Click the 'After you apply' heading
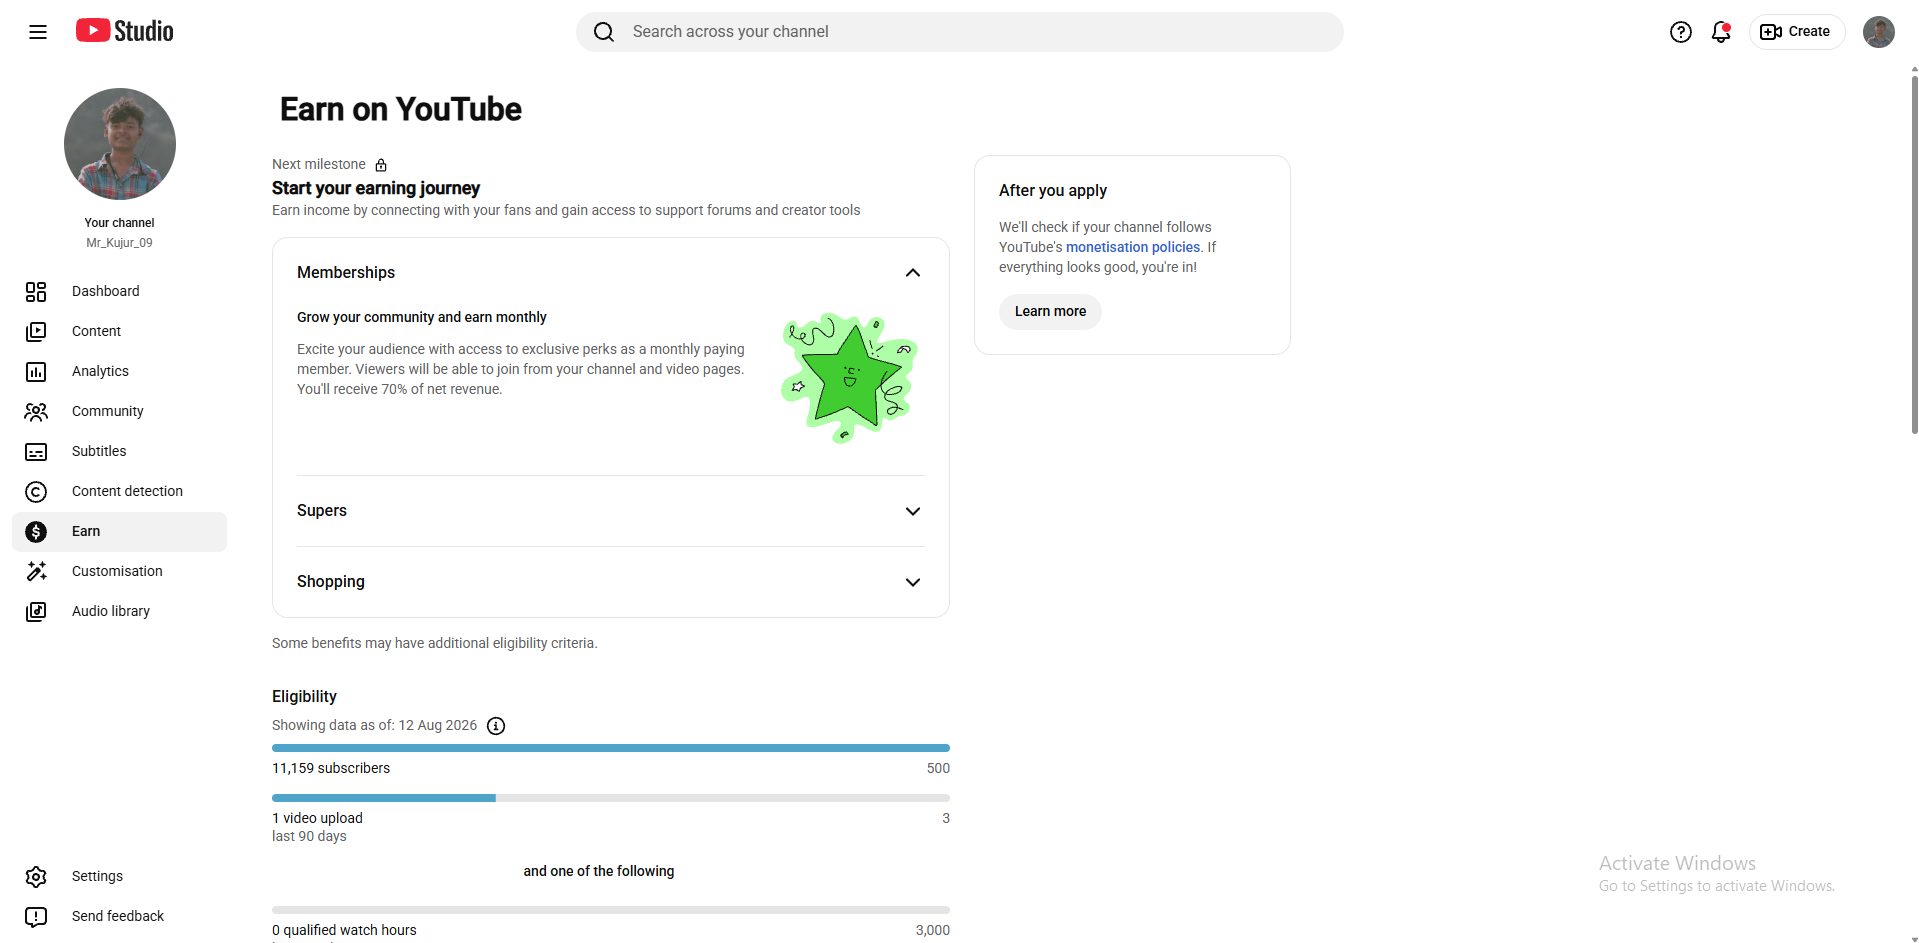The width and height of the screenshot is (1919, 943). point(1053,190)
